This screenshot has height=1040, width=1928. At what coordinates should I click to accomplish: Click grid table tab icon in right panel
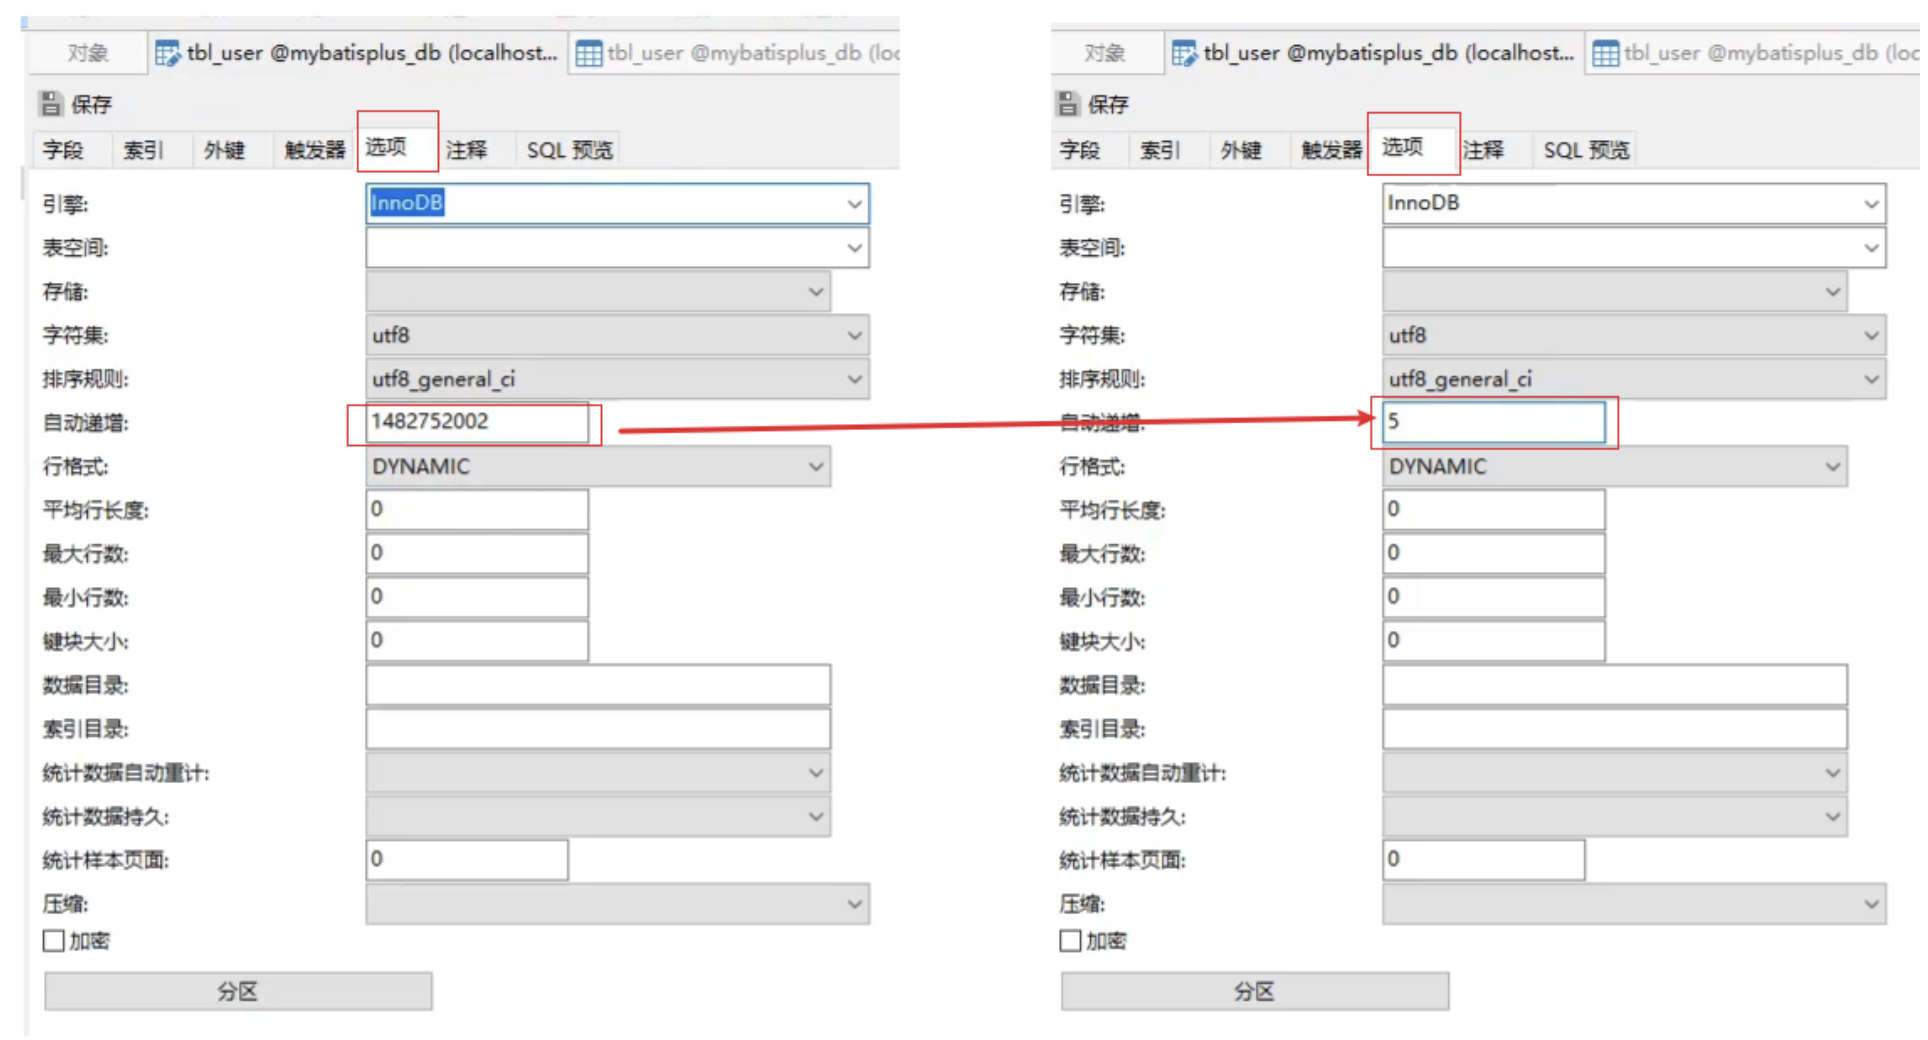(1606, 53)
